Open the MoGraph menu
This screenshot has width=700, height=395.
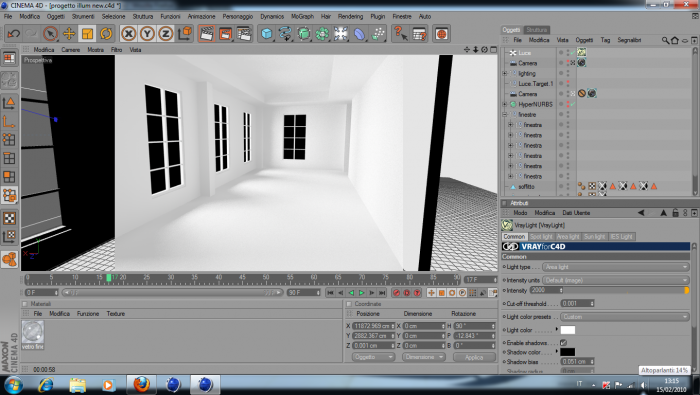point(302,17)
